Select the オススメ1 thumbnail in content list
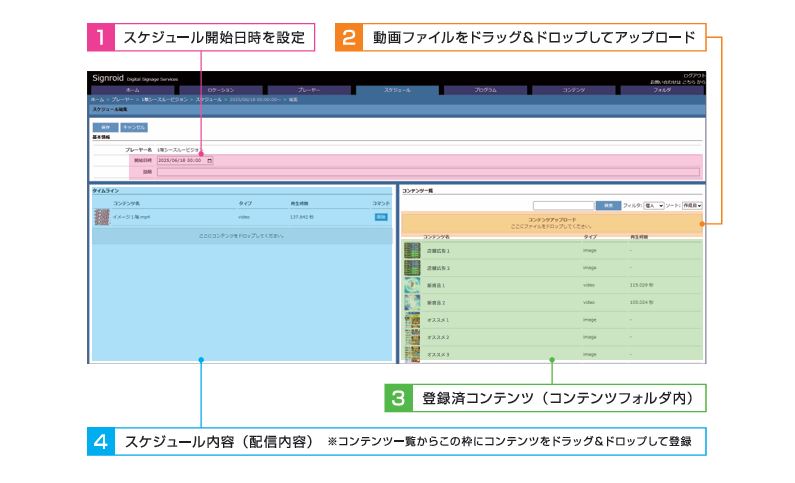This screenshot has width=795, height=483. point(411,320)
